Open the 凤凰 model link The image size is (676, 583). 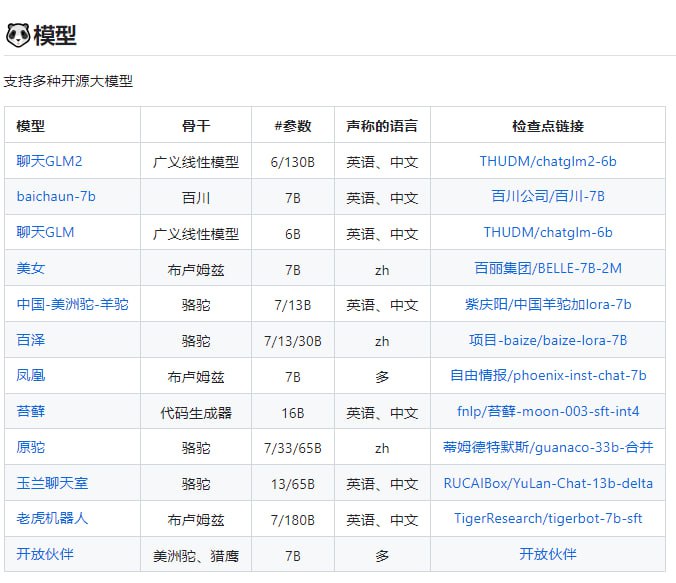(31, 376)
